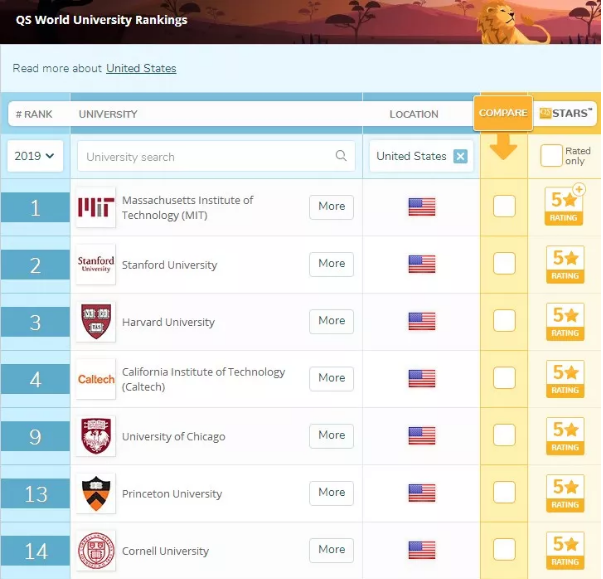603x579 pixels.
Task: Click rank number 13
Action: (x=36, y=494)
